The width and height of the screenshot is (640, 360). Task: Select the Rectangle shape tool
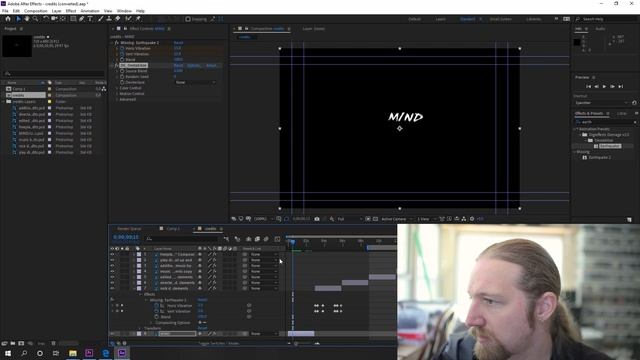[x=73, y=19]
